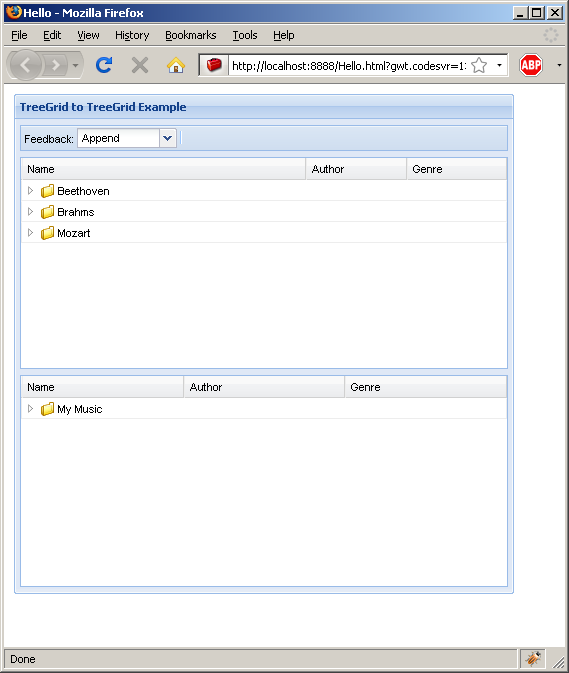Image resolution: width=569 pixels, height=673 pixels.
Task: Click the Done status bar text
Action: 23,659
